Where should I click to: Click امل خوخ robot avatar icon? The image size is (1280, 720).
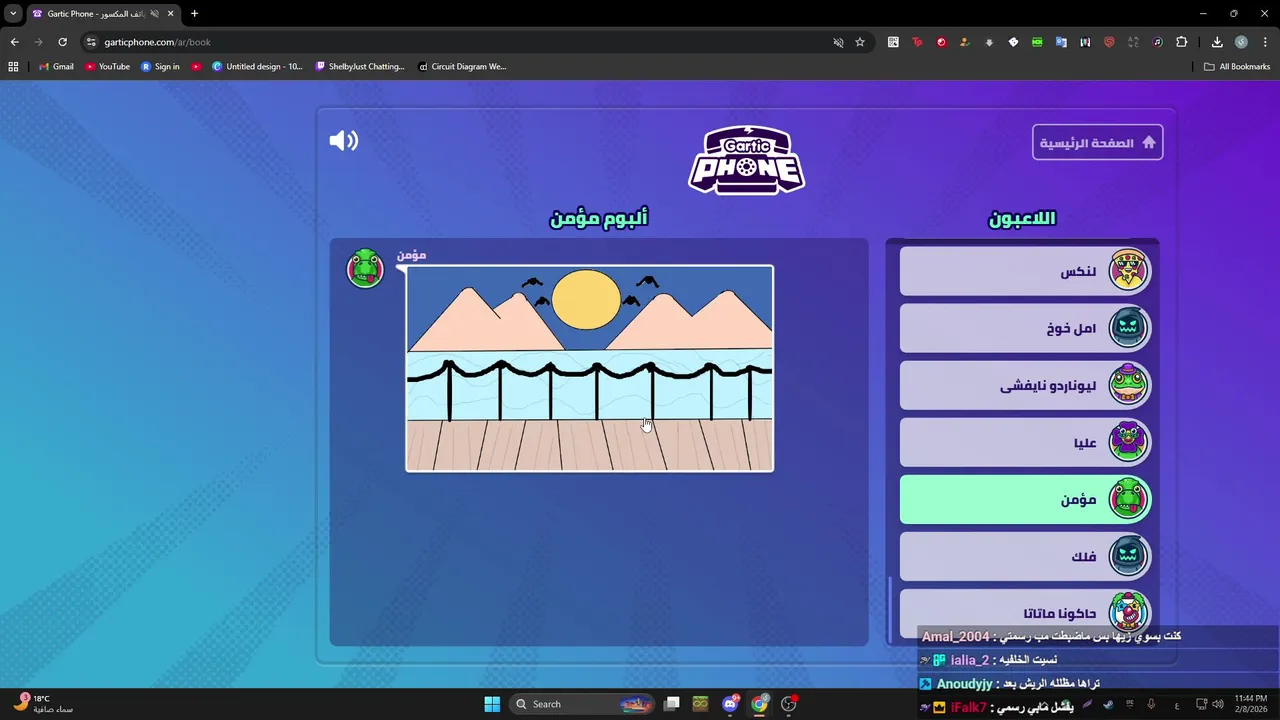pyautogui.click(x=1128, y=327)
